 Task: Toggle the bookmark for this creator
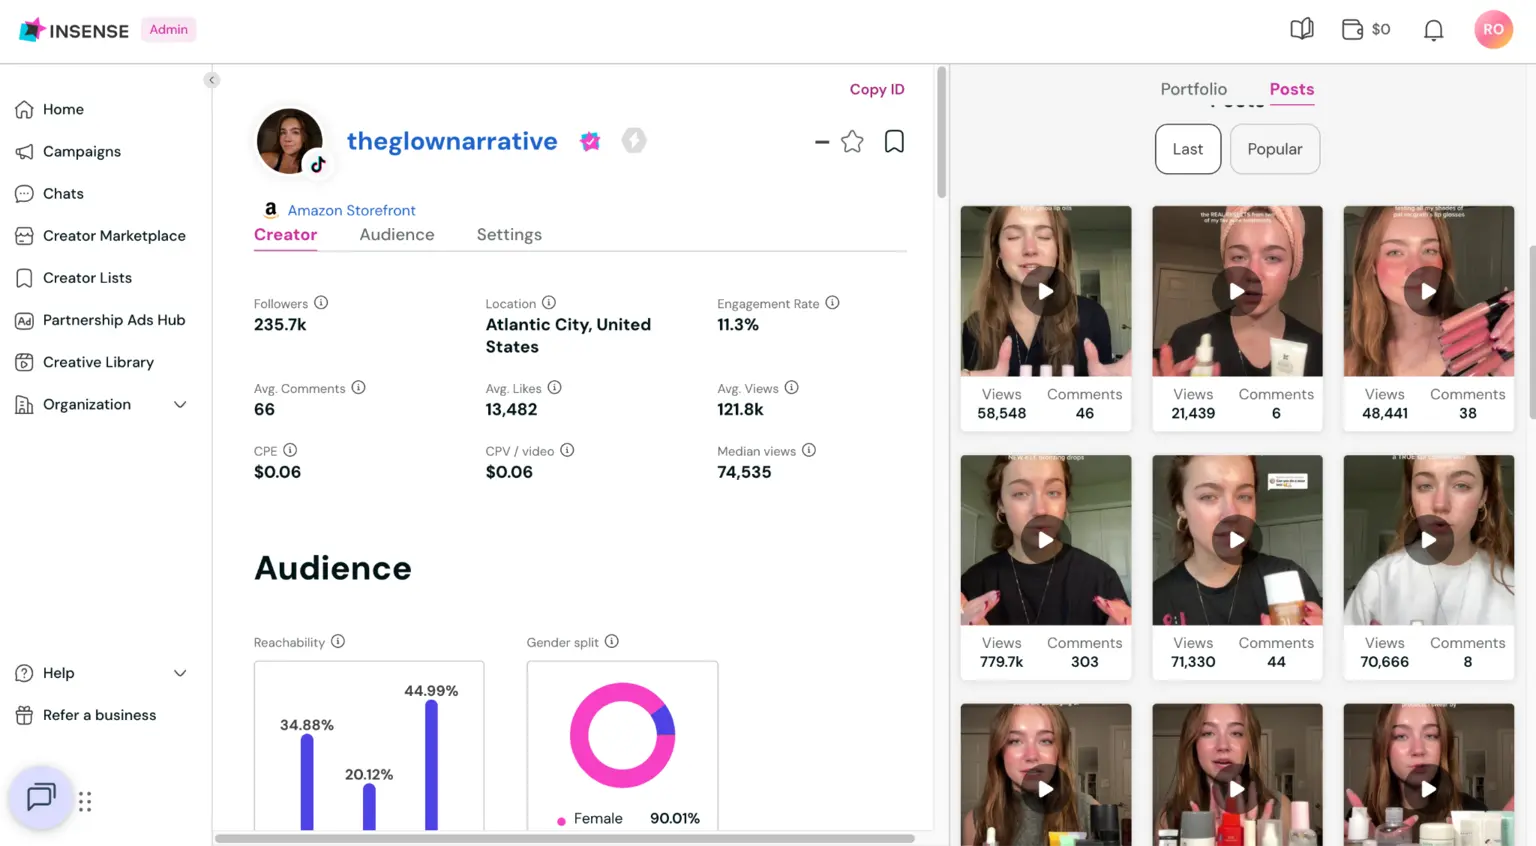coord(894,142)
